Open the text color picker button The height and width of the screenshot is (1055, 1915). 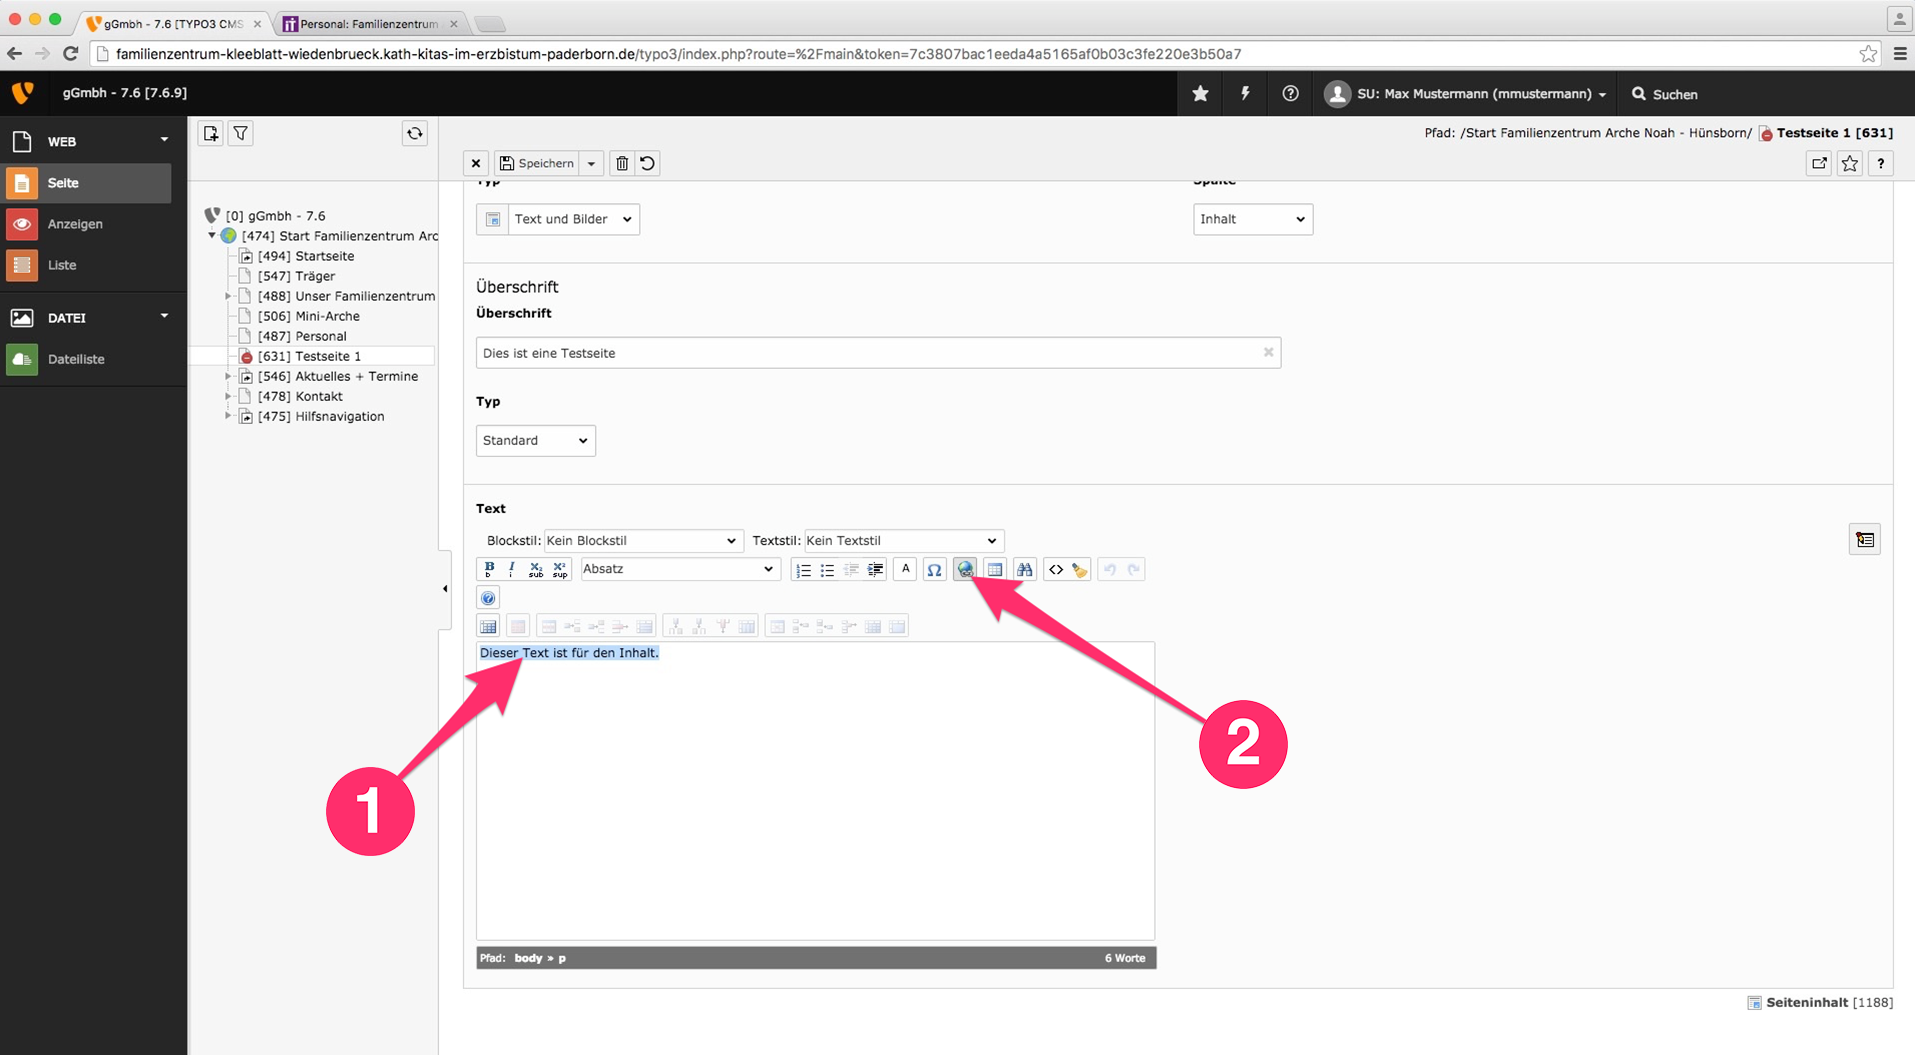tap(905, 569)
